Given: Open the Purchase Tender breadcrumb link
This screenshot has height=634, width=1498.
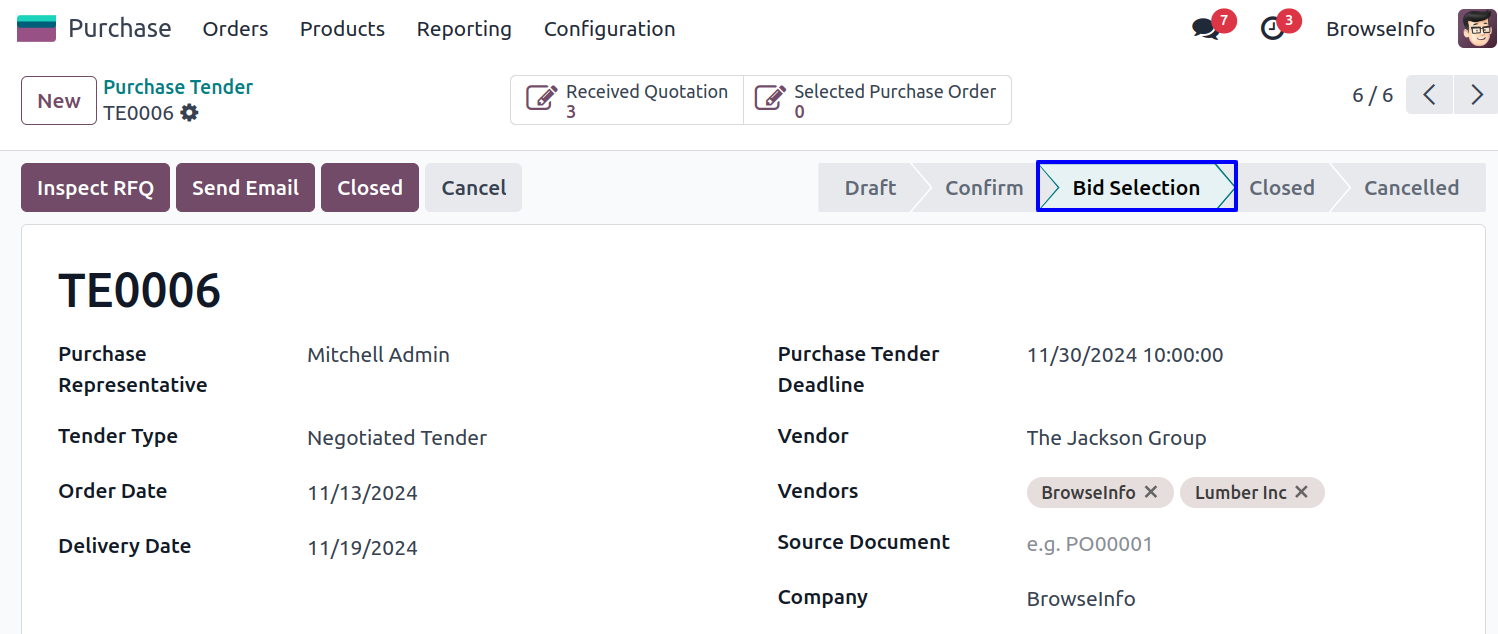Looking at the screenshot, I should click(178, 87).
